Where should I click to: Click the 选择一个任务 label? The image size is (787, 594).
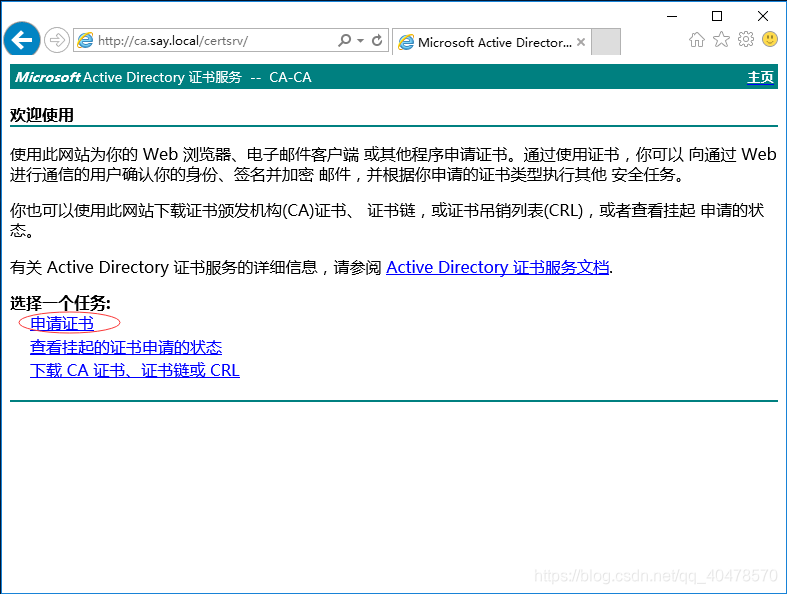[x=60, y=303]
